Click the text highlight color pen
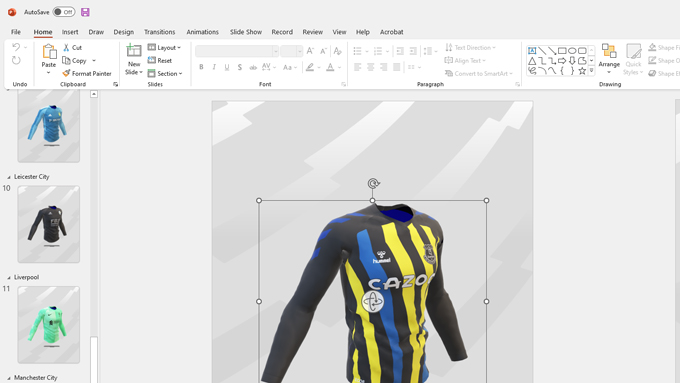Image resolution: width=680 pixels, height=383 pixels. point(310,67)
